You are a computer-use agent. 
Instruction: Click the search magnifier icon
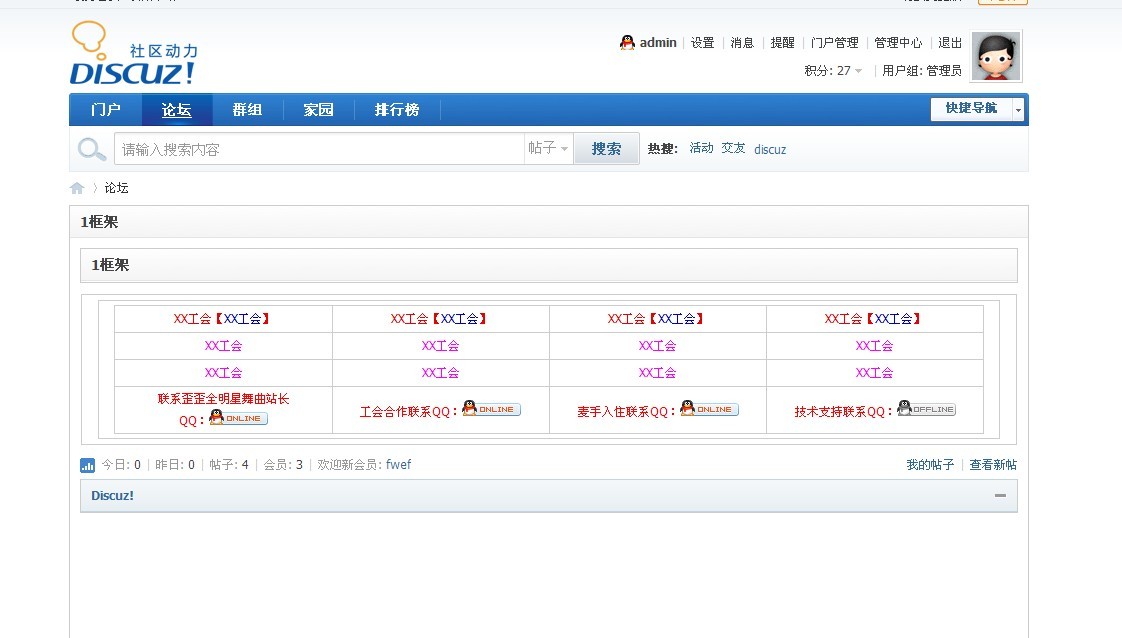coord(92,149)
